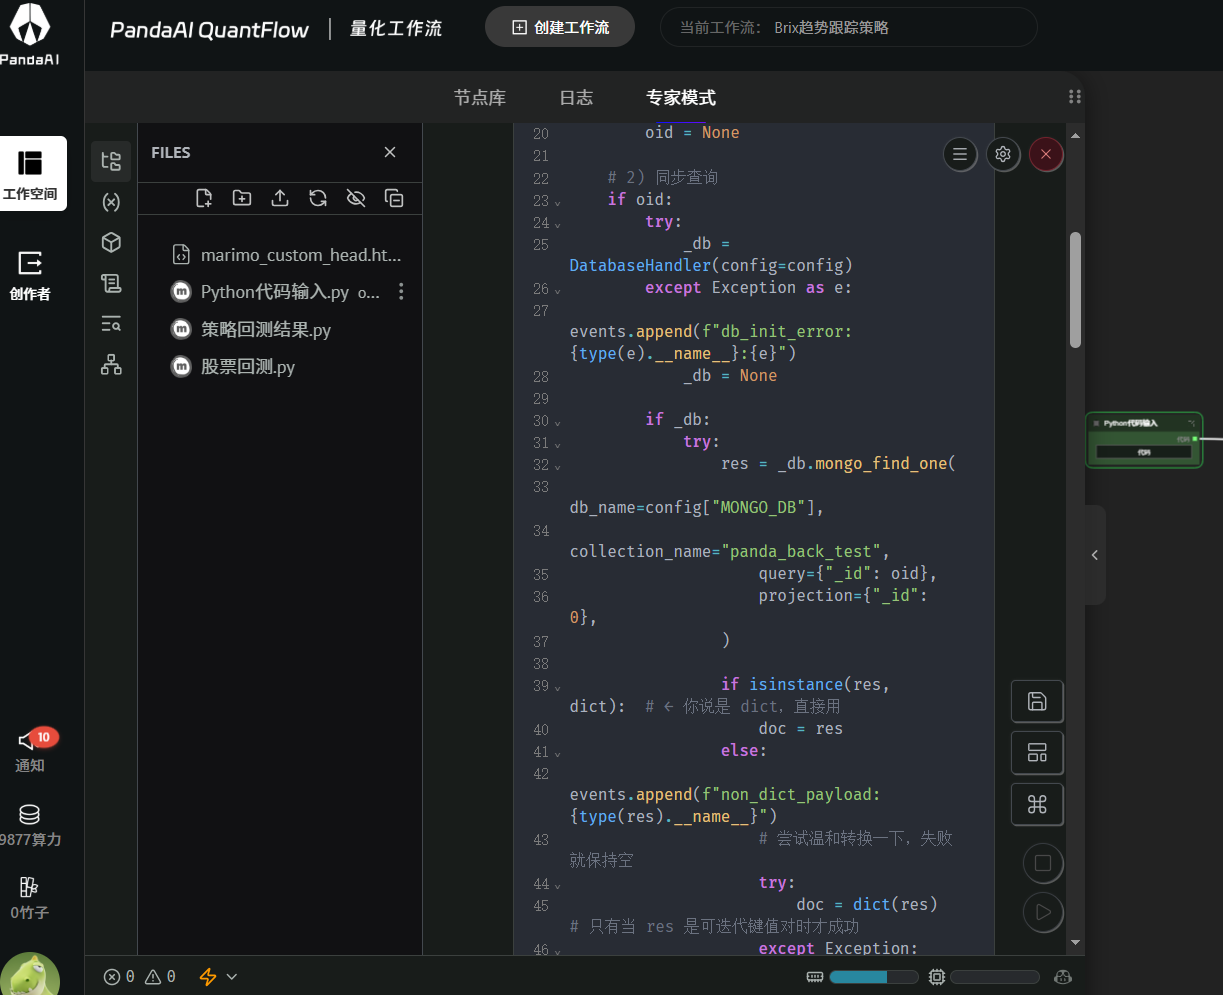The height and width of the screenshot is (995, 1223).
Task: Expand the side panel chevron arrow
Action: tap(1095, 555)
